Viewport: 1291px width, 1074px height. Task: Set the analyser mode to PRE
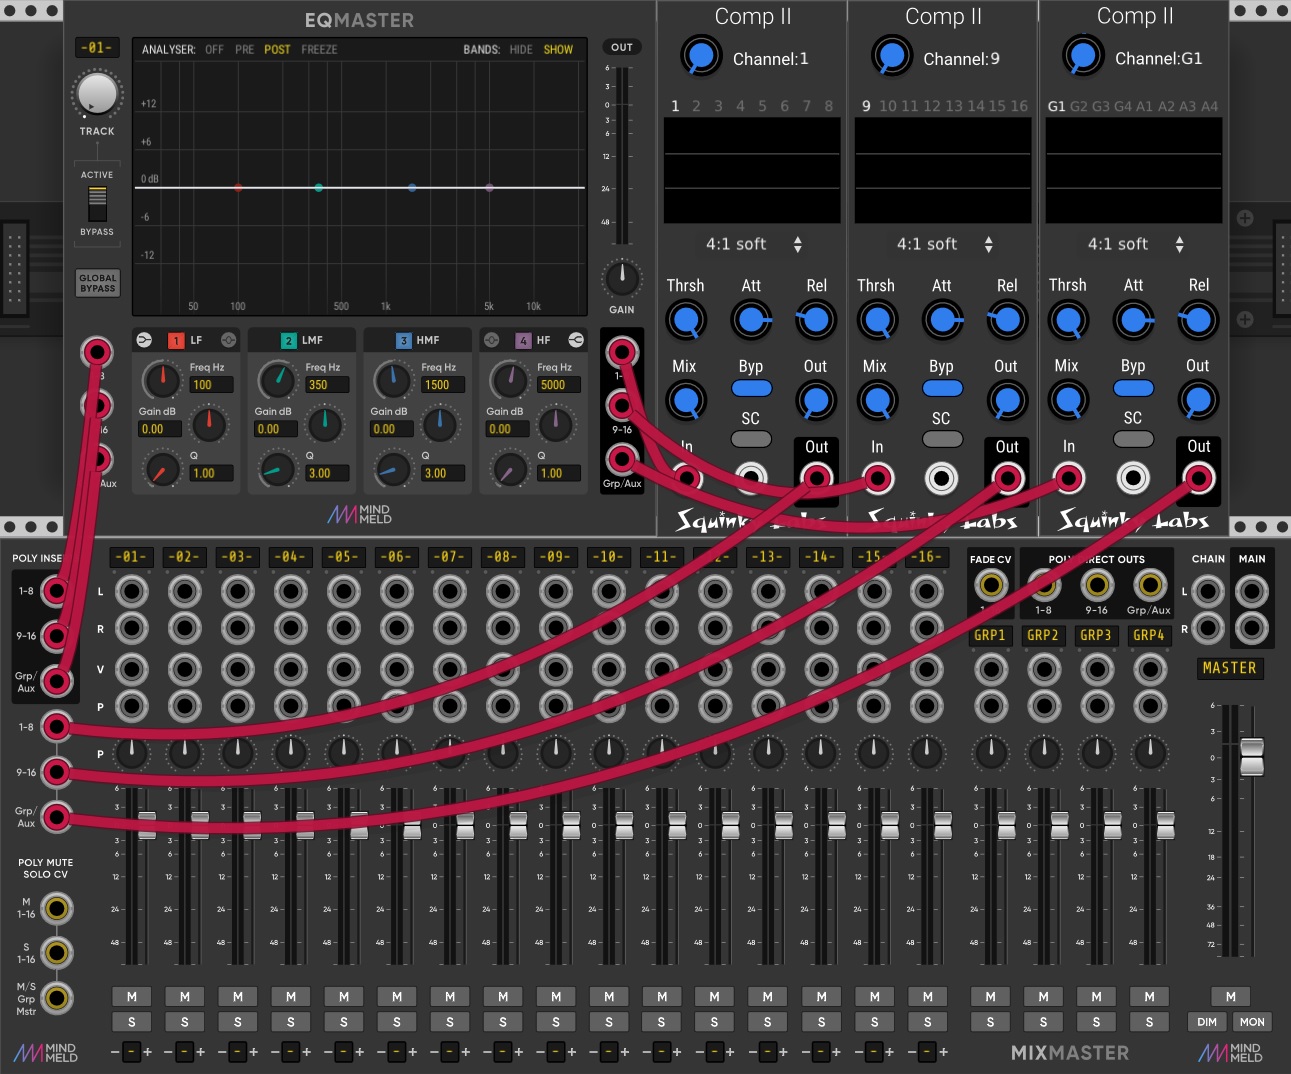[244, 49]
